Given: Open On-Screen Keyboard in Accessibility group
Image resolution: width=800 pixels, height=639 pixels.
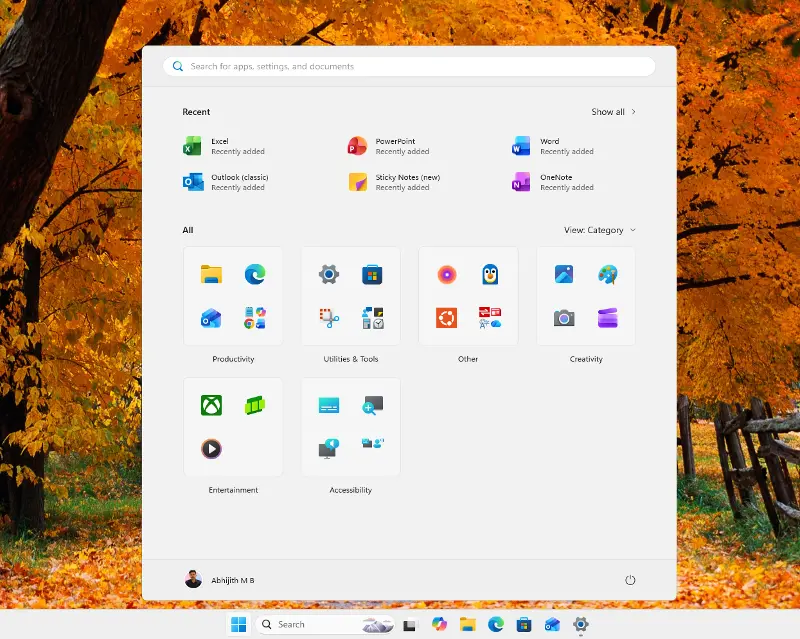Looking at the screenshot, I should (x=329, y=406).
